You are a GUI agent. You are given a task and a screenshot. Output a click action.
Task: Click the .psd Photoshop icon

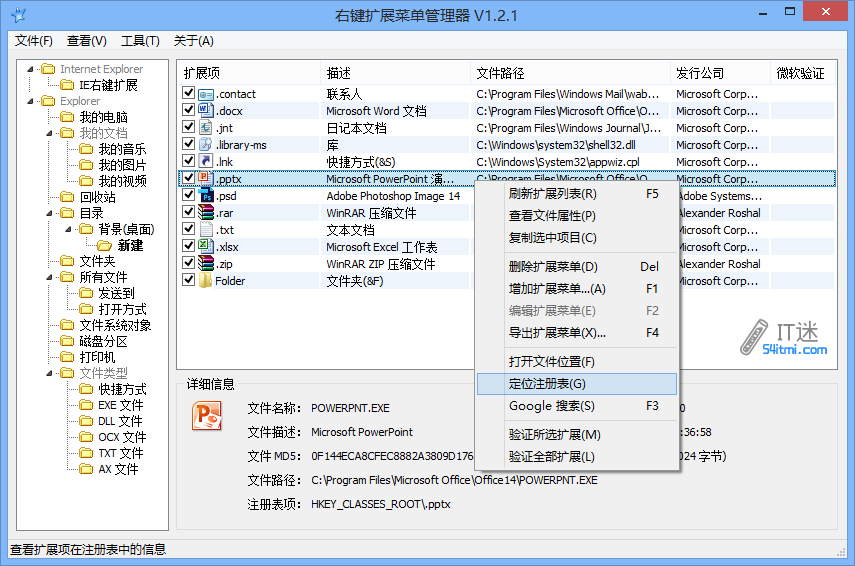(206, 196)
